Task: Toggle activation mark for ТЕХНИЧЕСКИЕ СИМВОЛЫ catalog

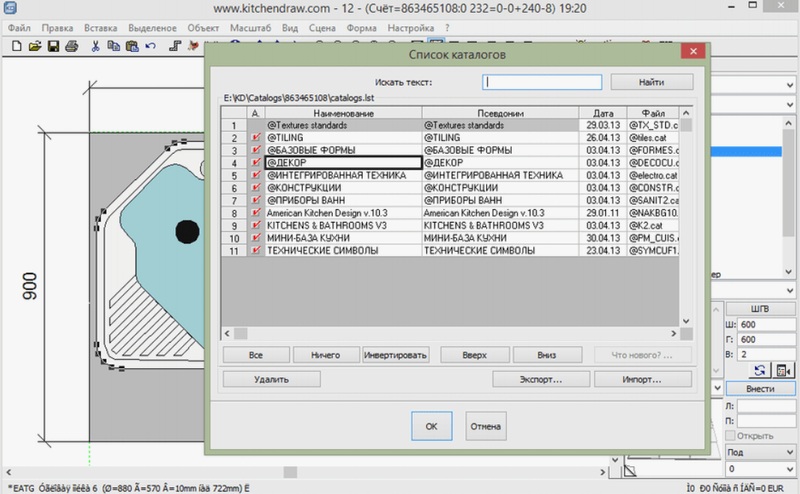Action: [256, 250]
